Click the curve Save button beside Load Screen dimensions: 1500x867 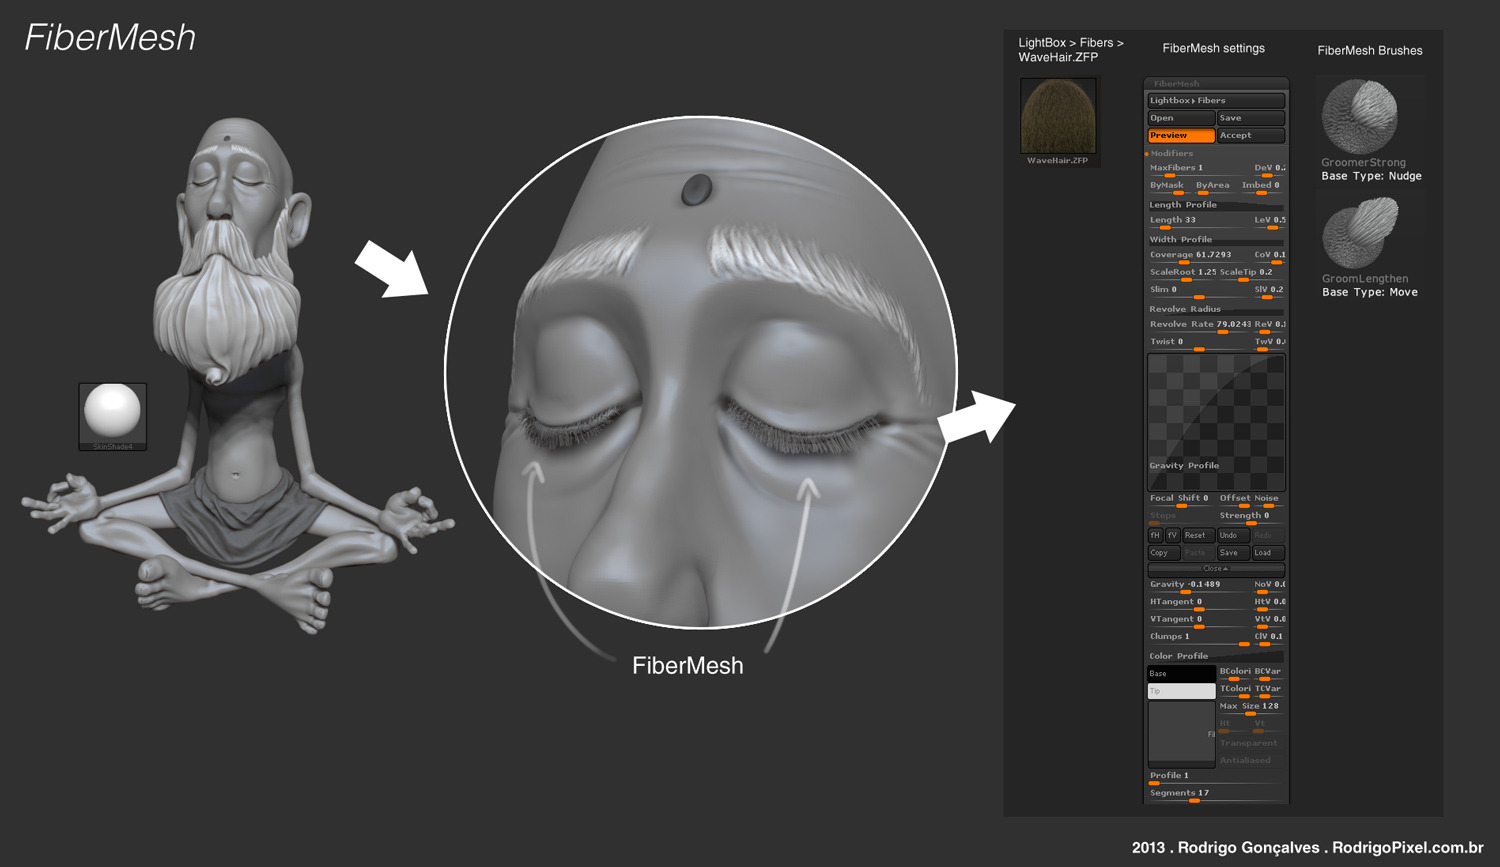point(1233,553)
